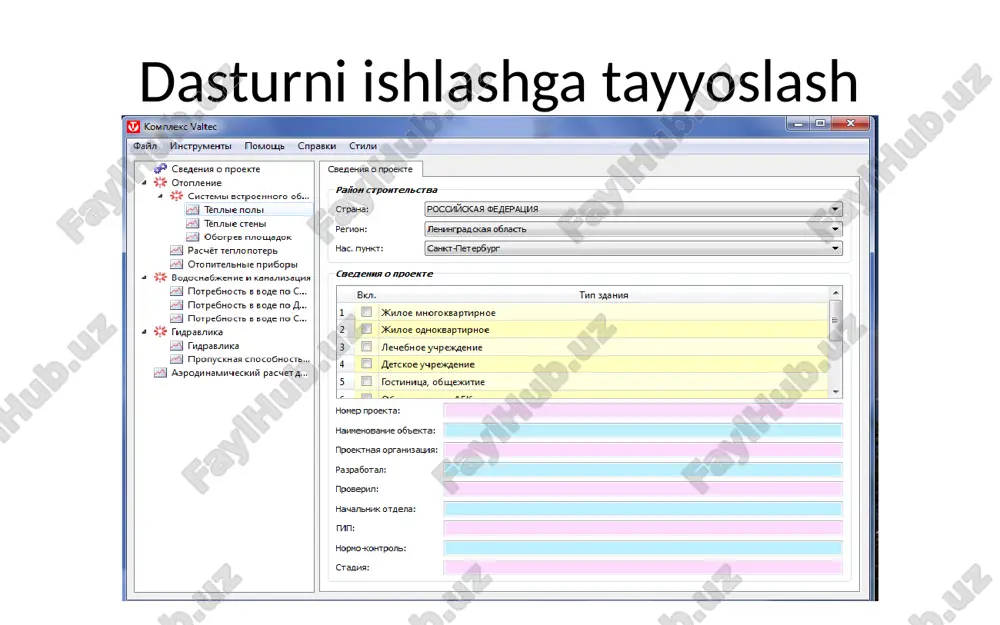
Task: Click icon of Потребность в воде по Д...
Action: click(177, 305)
